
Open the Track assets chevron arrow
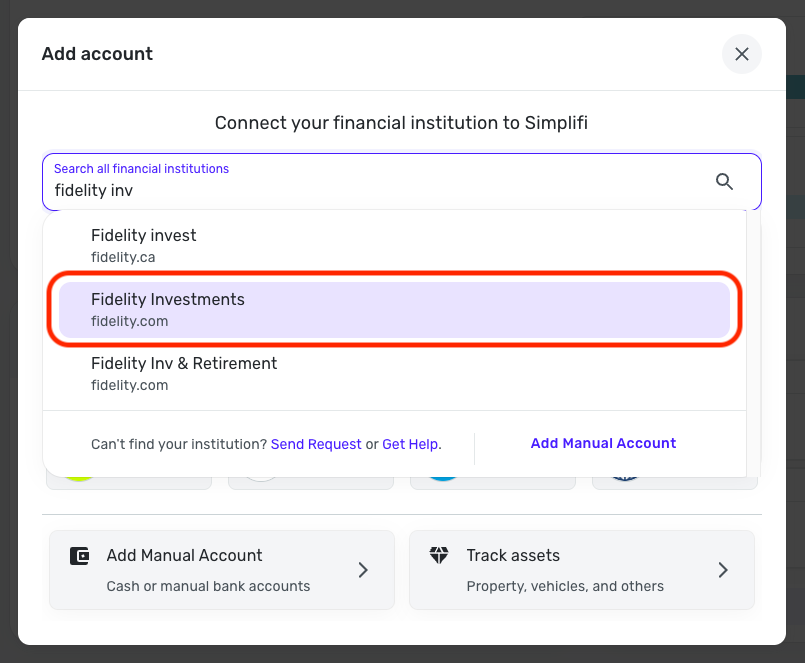pyautogui.click(x=723, y=570)
